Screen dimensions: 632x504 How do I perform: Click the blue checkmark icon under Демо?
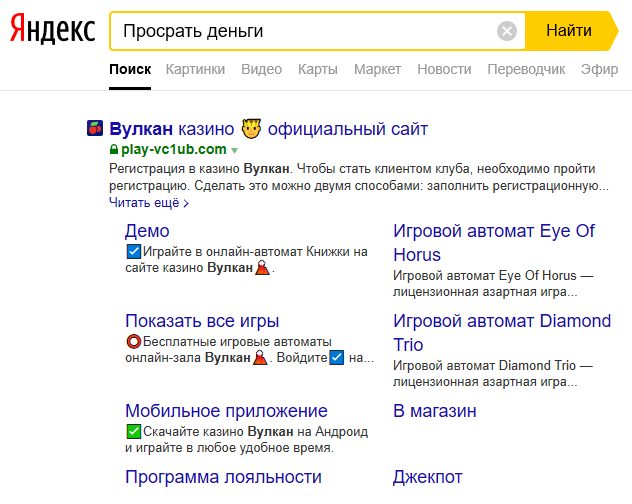pos(133,252)
